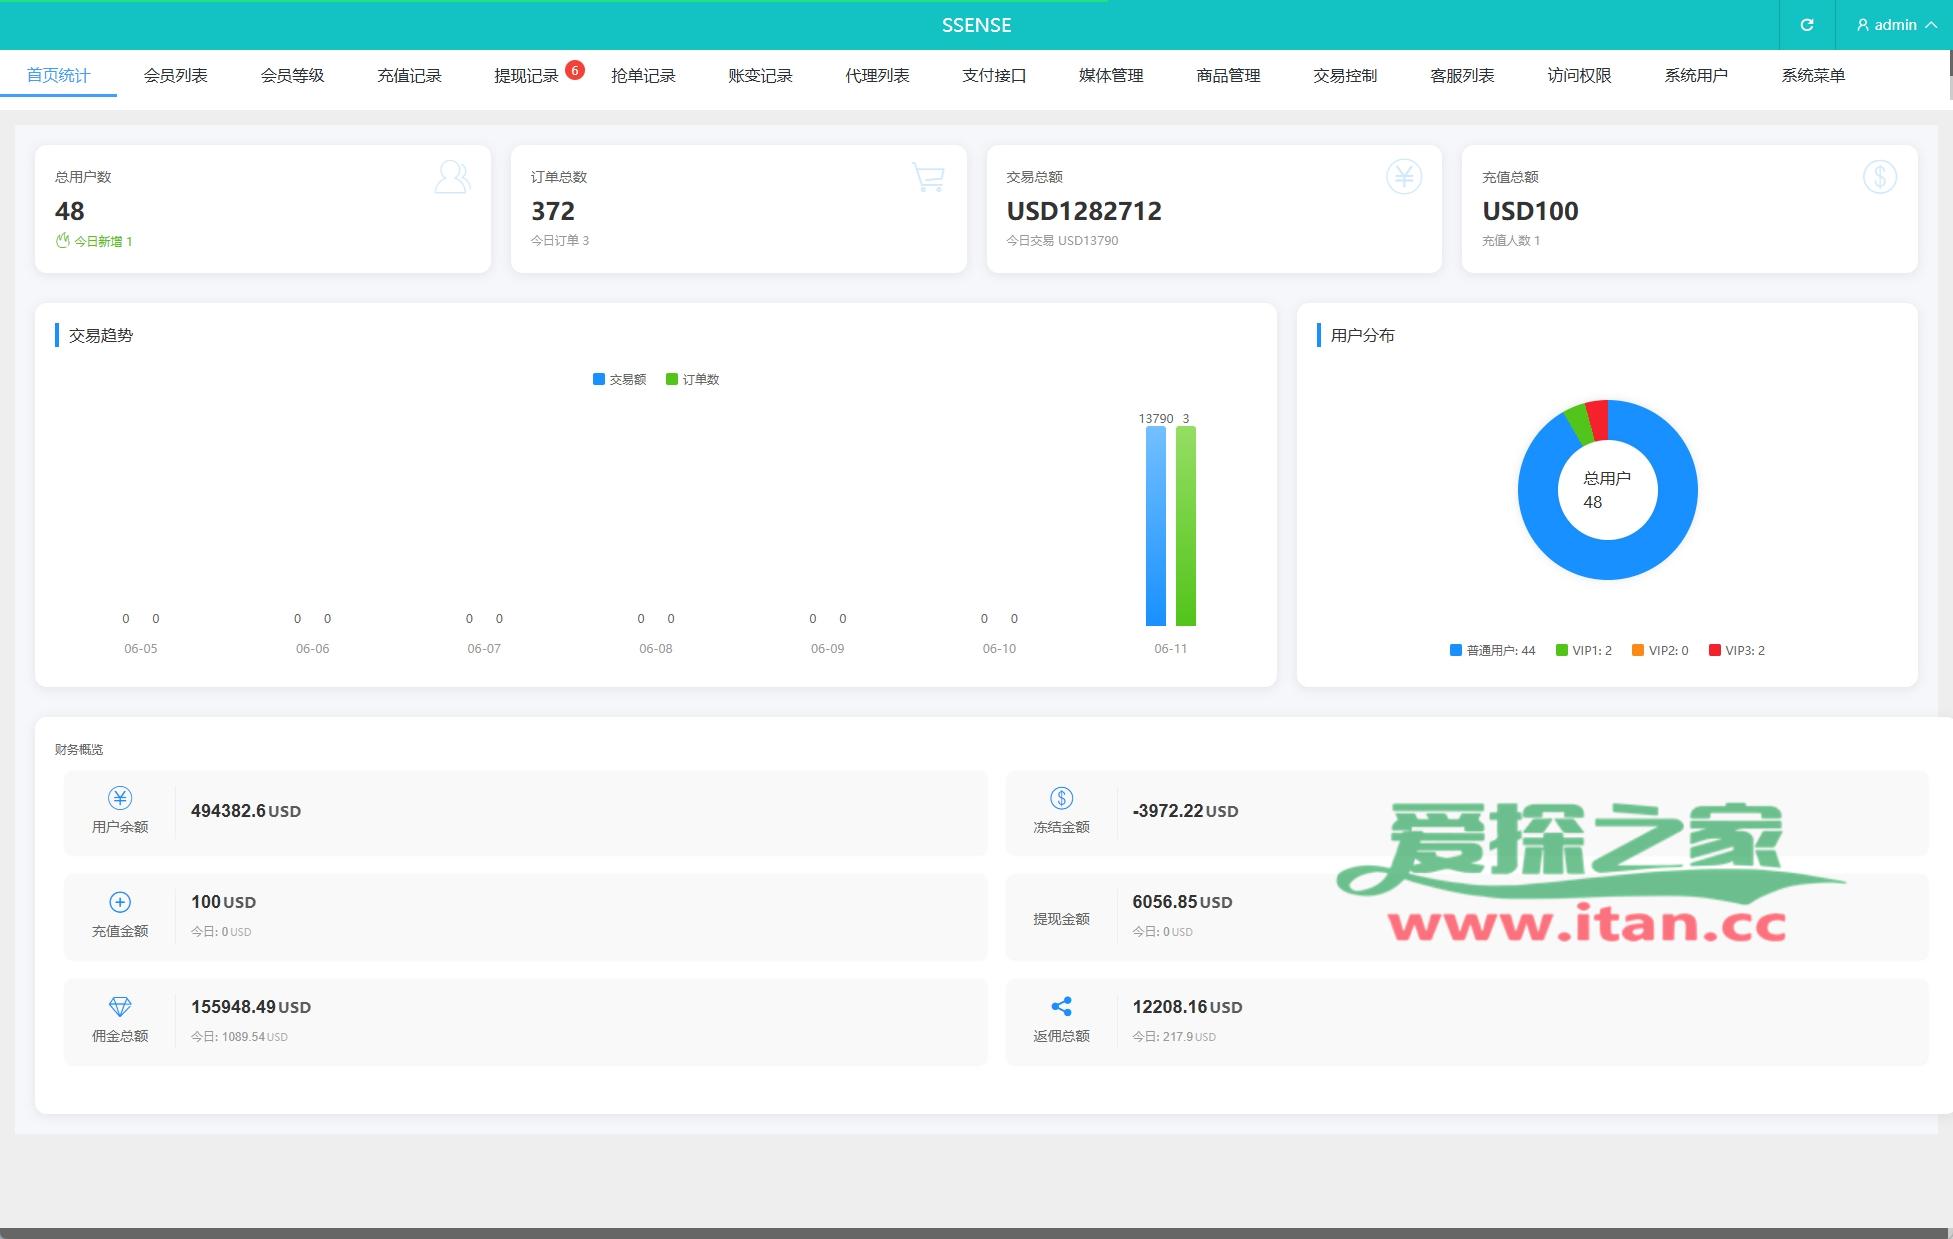The height and width of the screenshot is (1239, 1953).
Task: Click the 06-05 axis label
Action: click(141, 648)
